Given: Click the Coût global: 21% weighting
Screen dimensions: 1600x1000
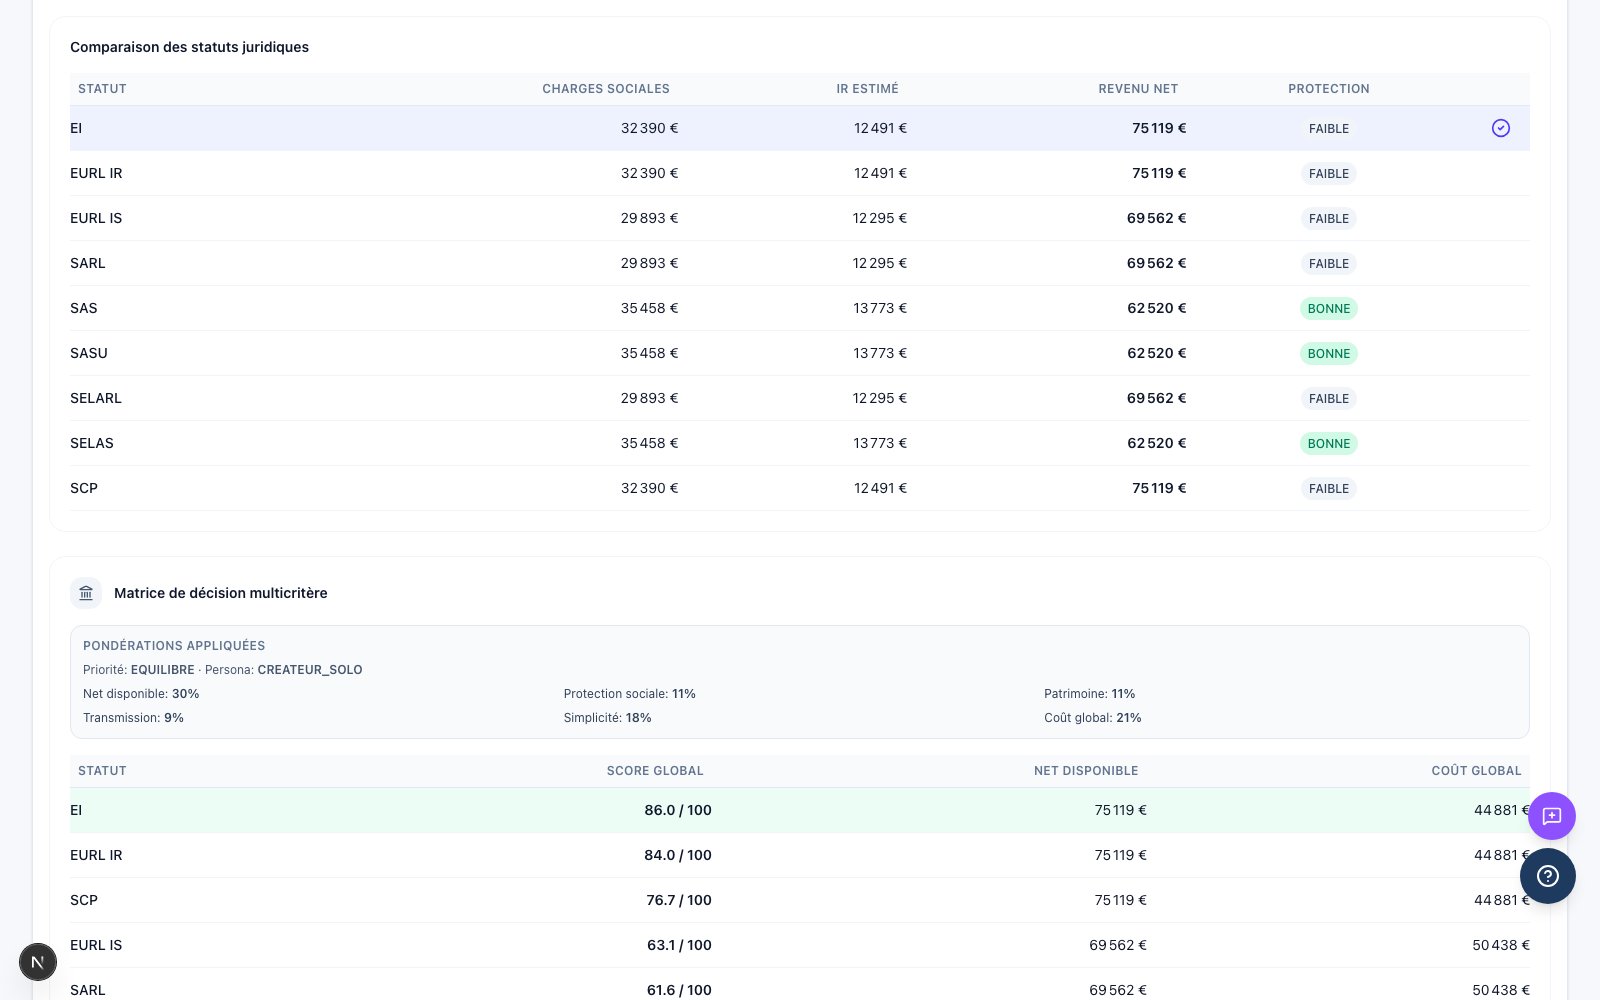Looking at the screenshot, I should 1092,718.
